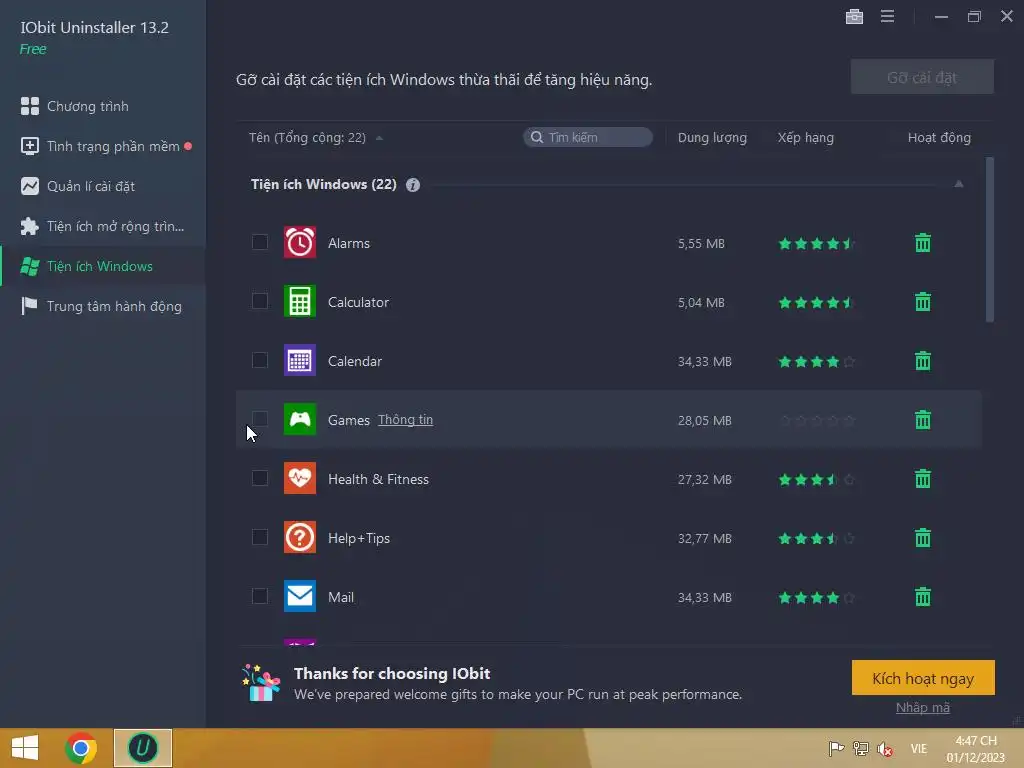Image resolution: width=1024 pixels, height=768 pixels.
Task: Click the toolbox icon in title bar
Action: tap(854, 16)
